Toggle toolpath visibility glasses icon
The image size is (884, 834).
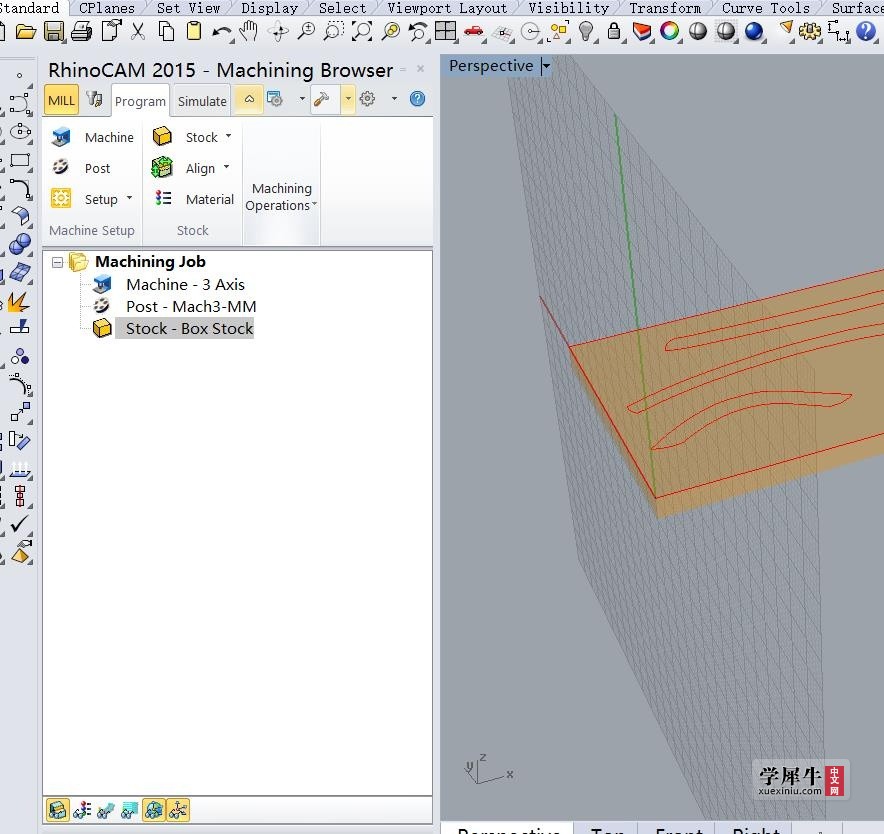tap(106, 810)
